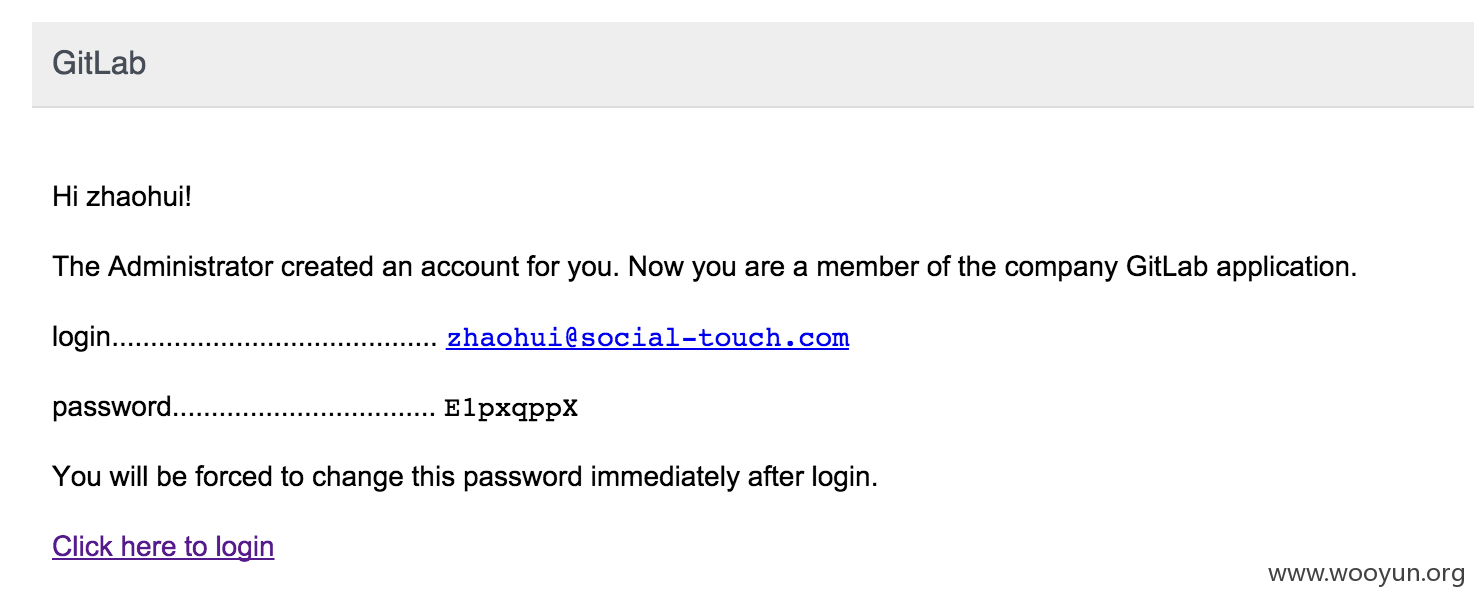Click the word immediately in the notice

(x=666, y=477)
